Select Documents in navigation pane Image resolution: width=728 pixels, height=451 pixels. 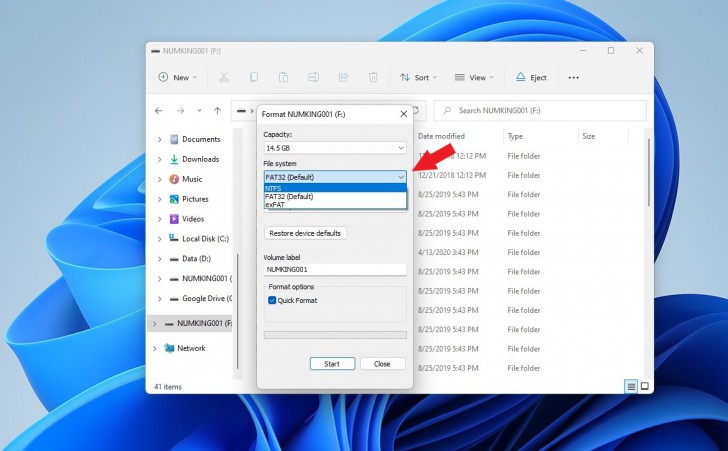coord(201,139)
